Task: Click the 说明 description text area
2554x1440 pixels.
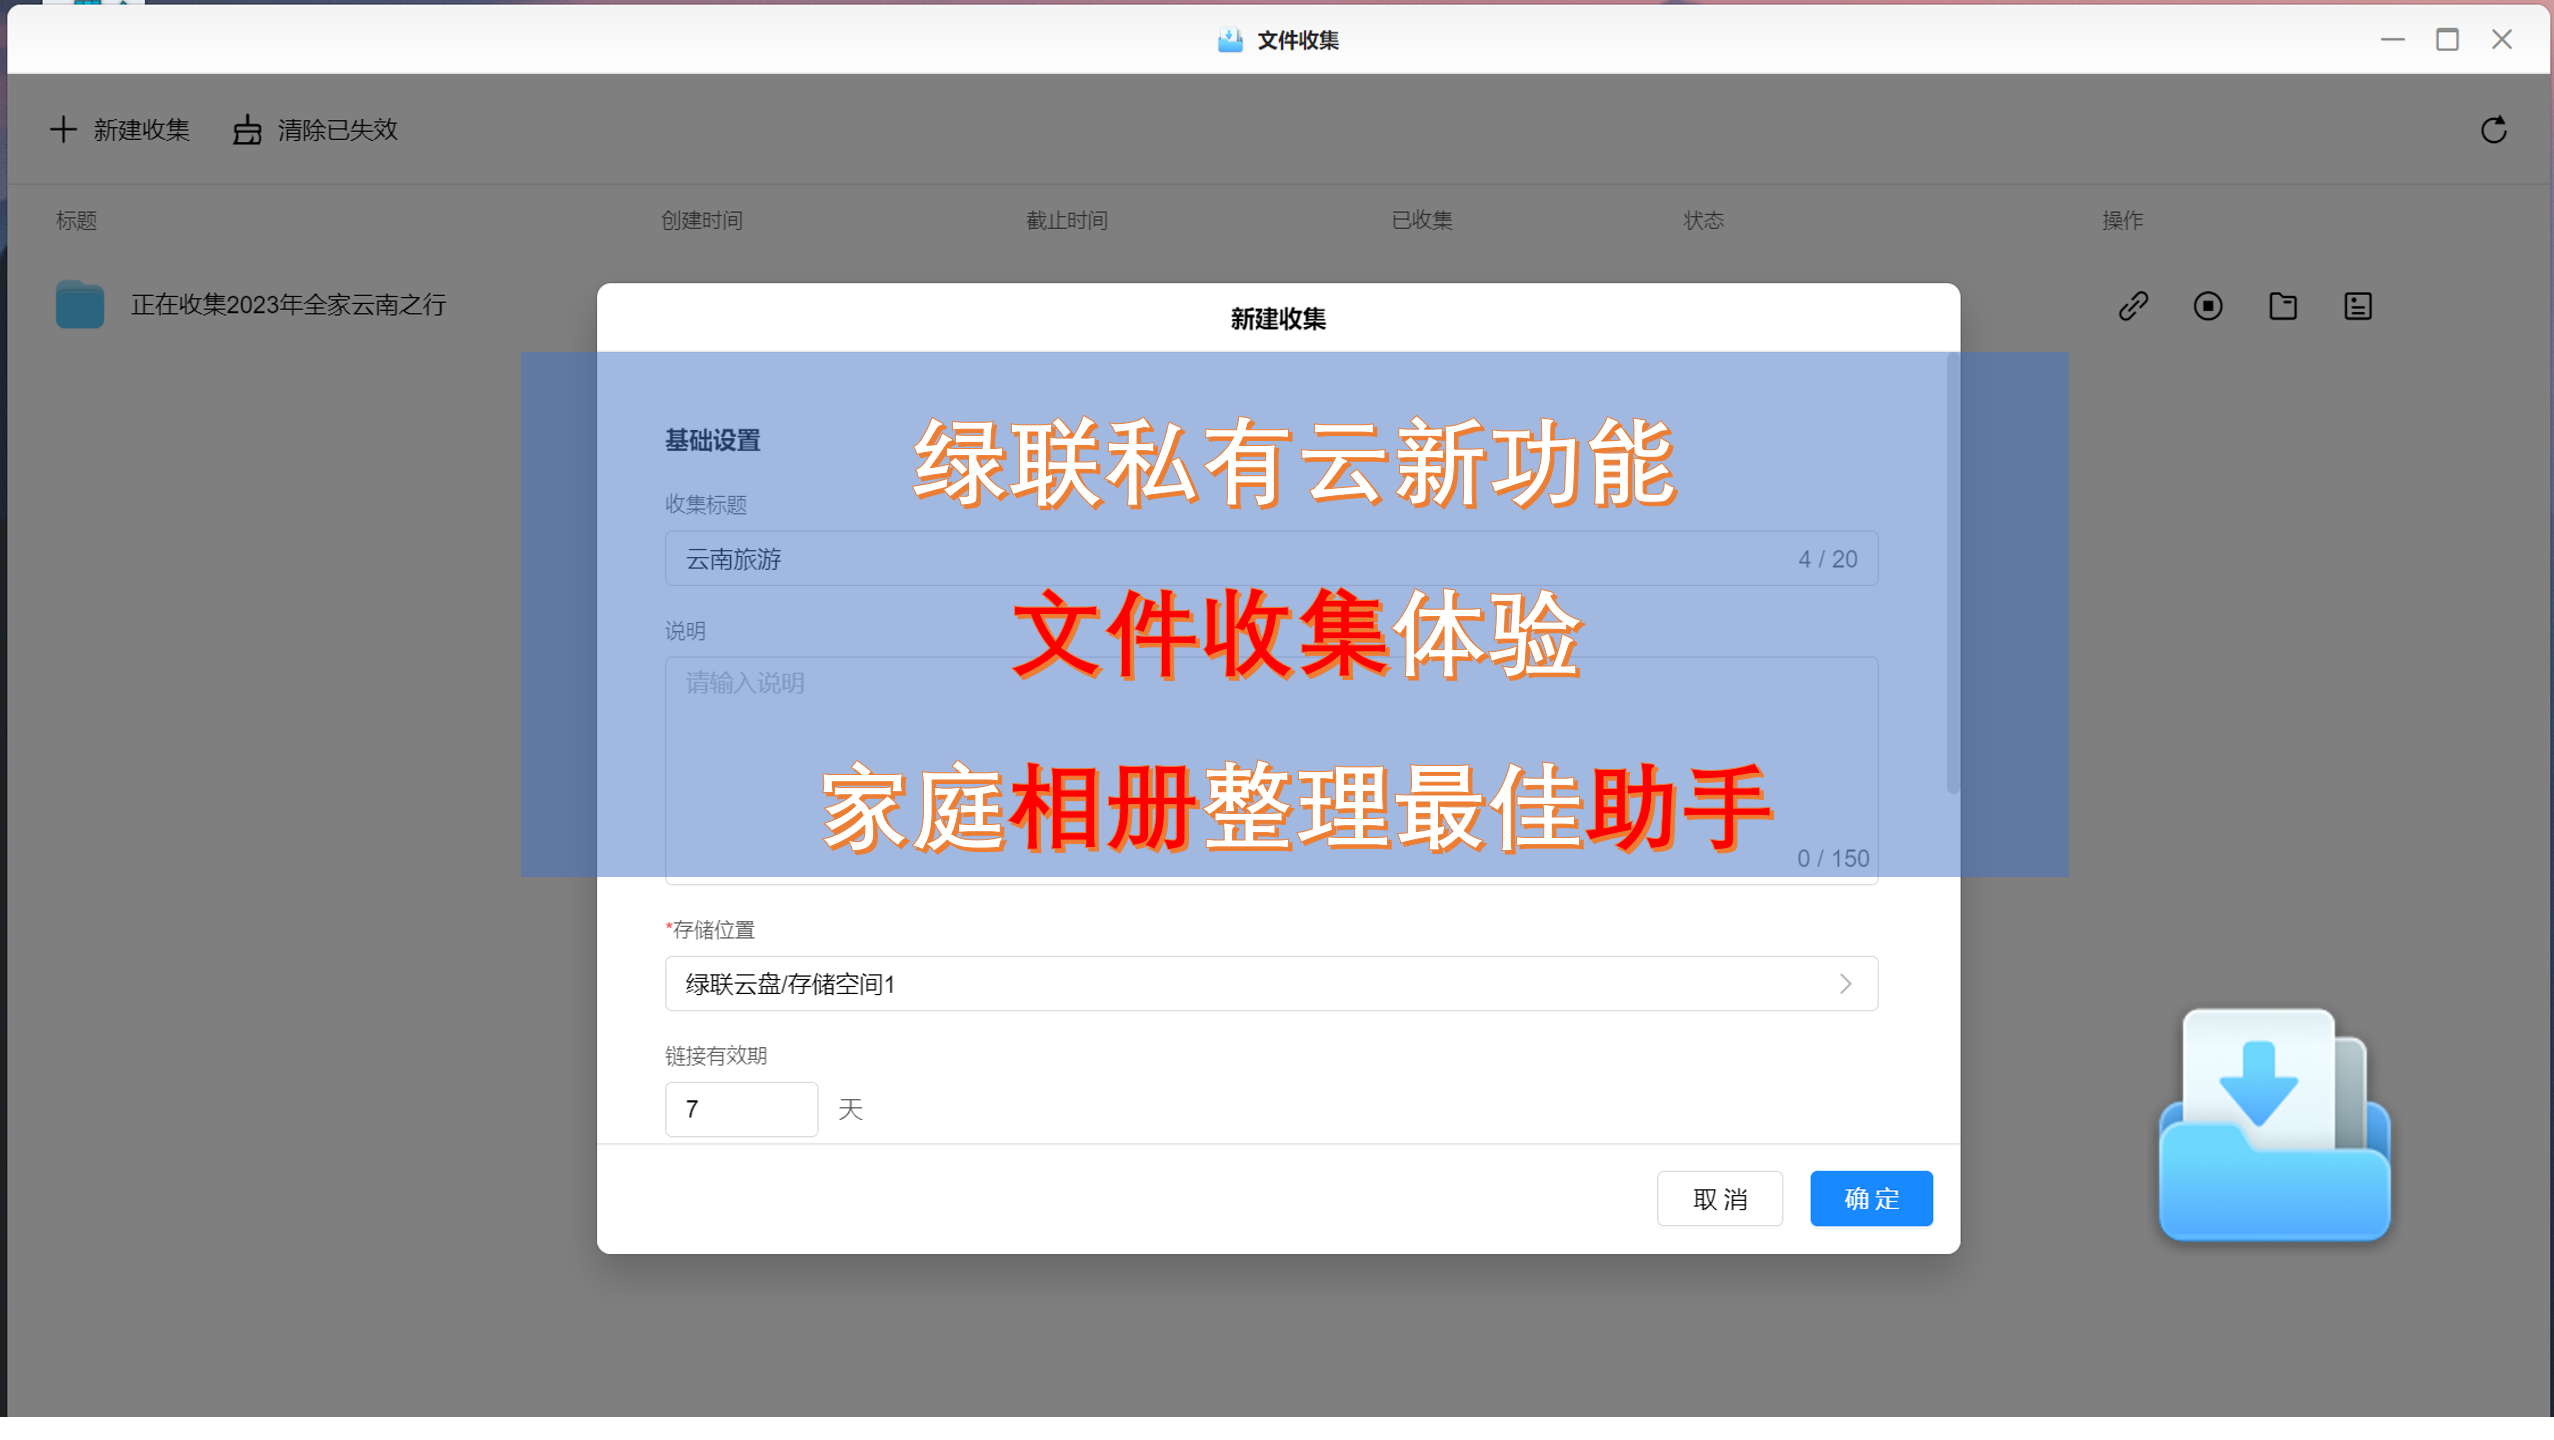Action: 1271,770
